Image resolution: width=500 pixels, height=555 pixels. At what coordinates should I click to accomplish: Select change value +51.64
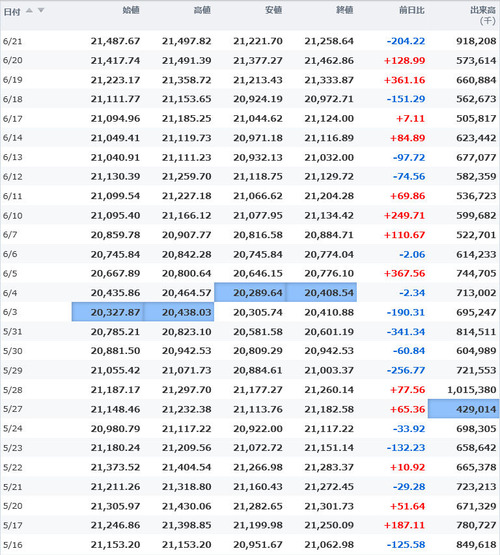(x=407, y=506)
